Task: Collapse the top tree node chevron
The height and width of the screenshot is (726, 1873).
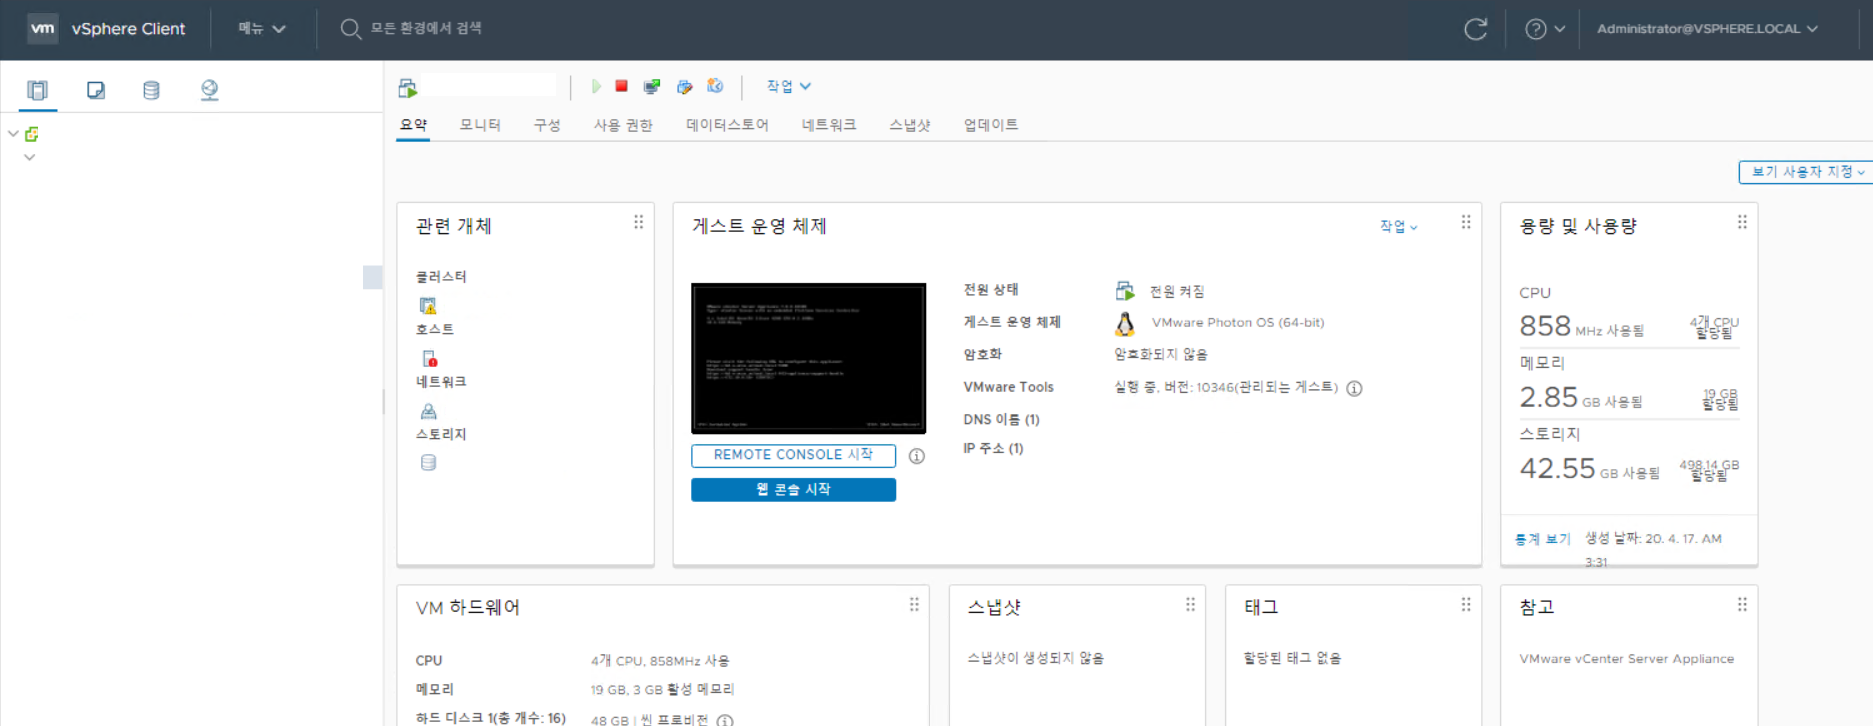Action: pos(13,133)
